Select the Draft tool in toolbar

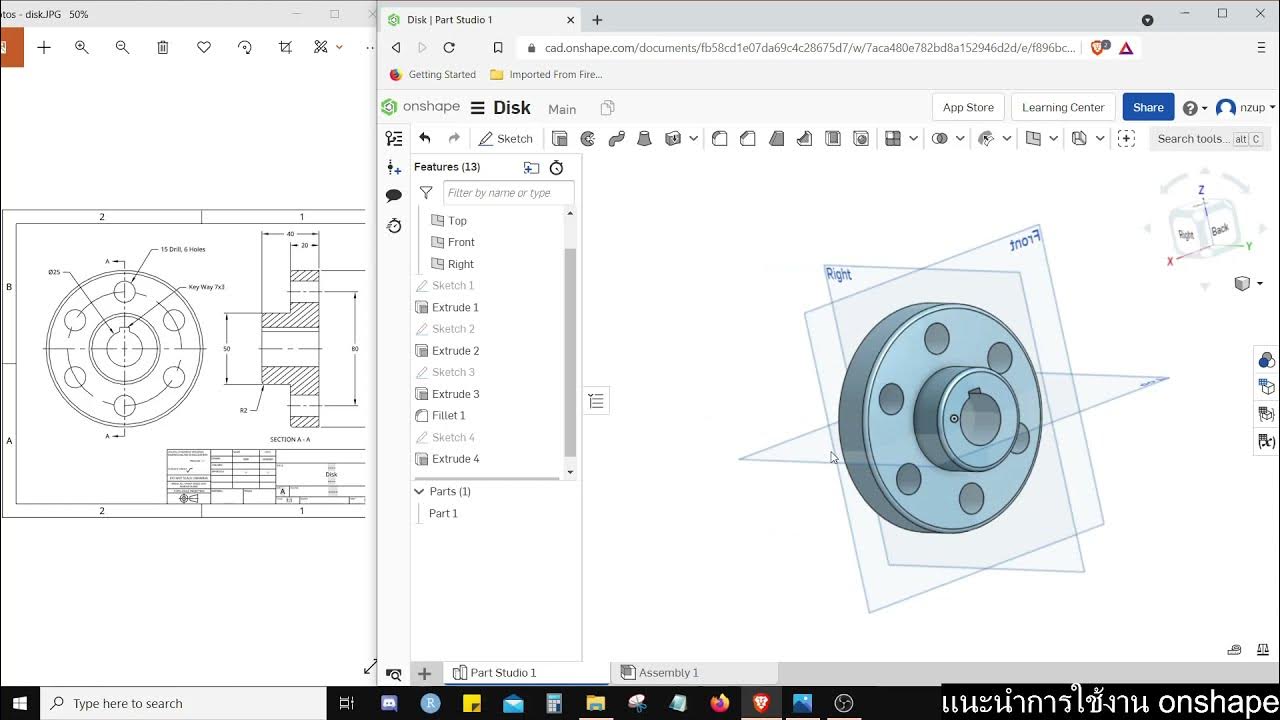[x=776, y=139]
